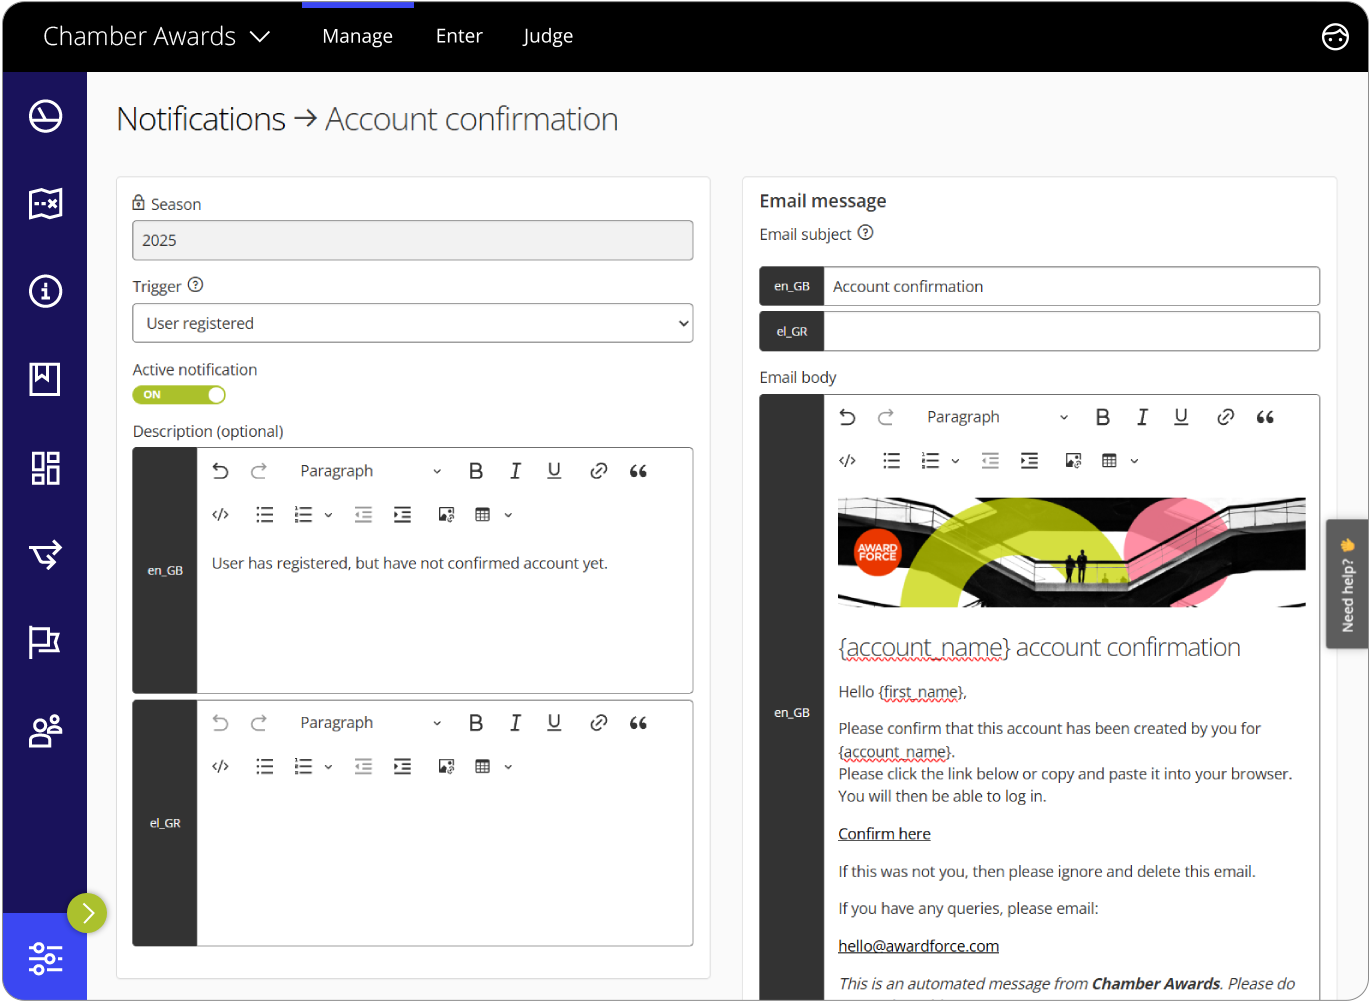The image size is (1370, 1006).
Task: Open the Chamber Awards account switcher
Action: (x=156, y=36)
